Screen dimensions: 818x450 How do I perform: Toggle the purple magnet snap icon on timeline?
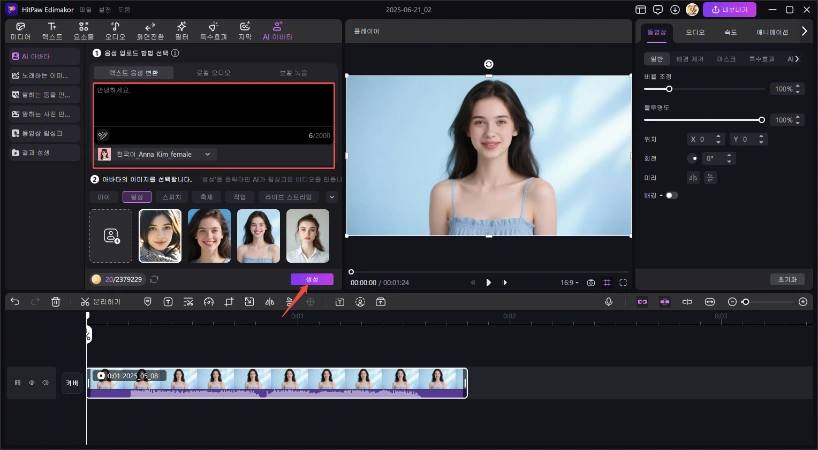click(665, 302)
